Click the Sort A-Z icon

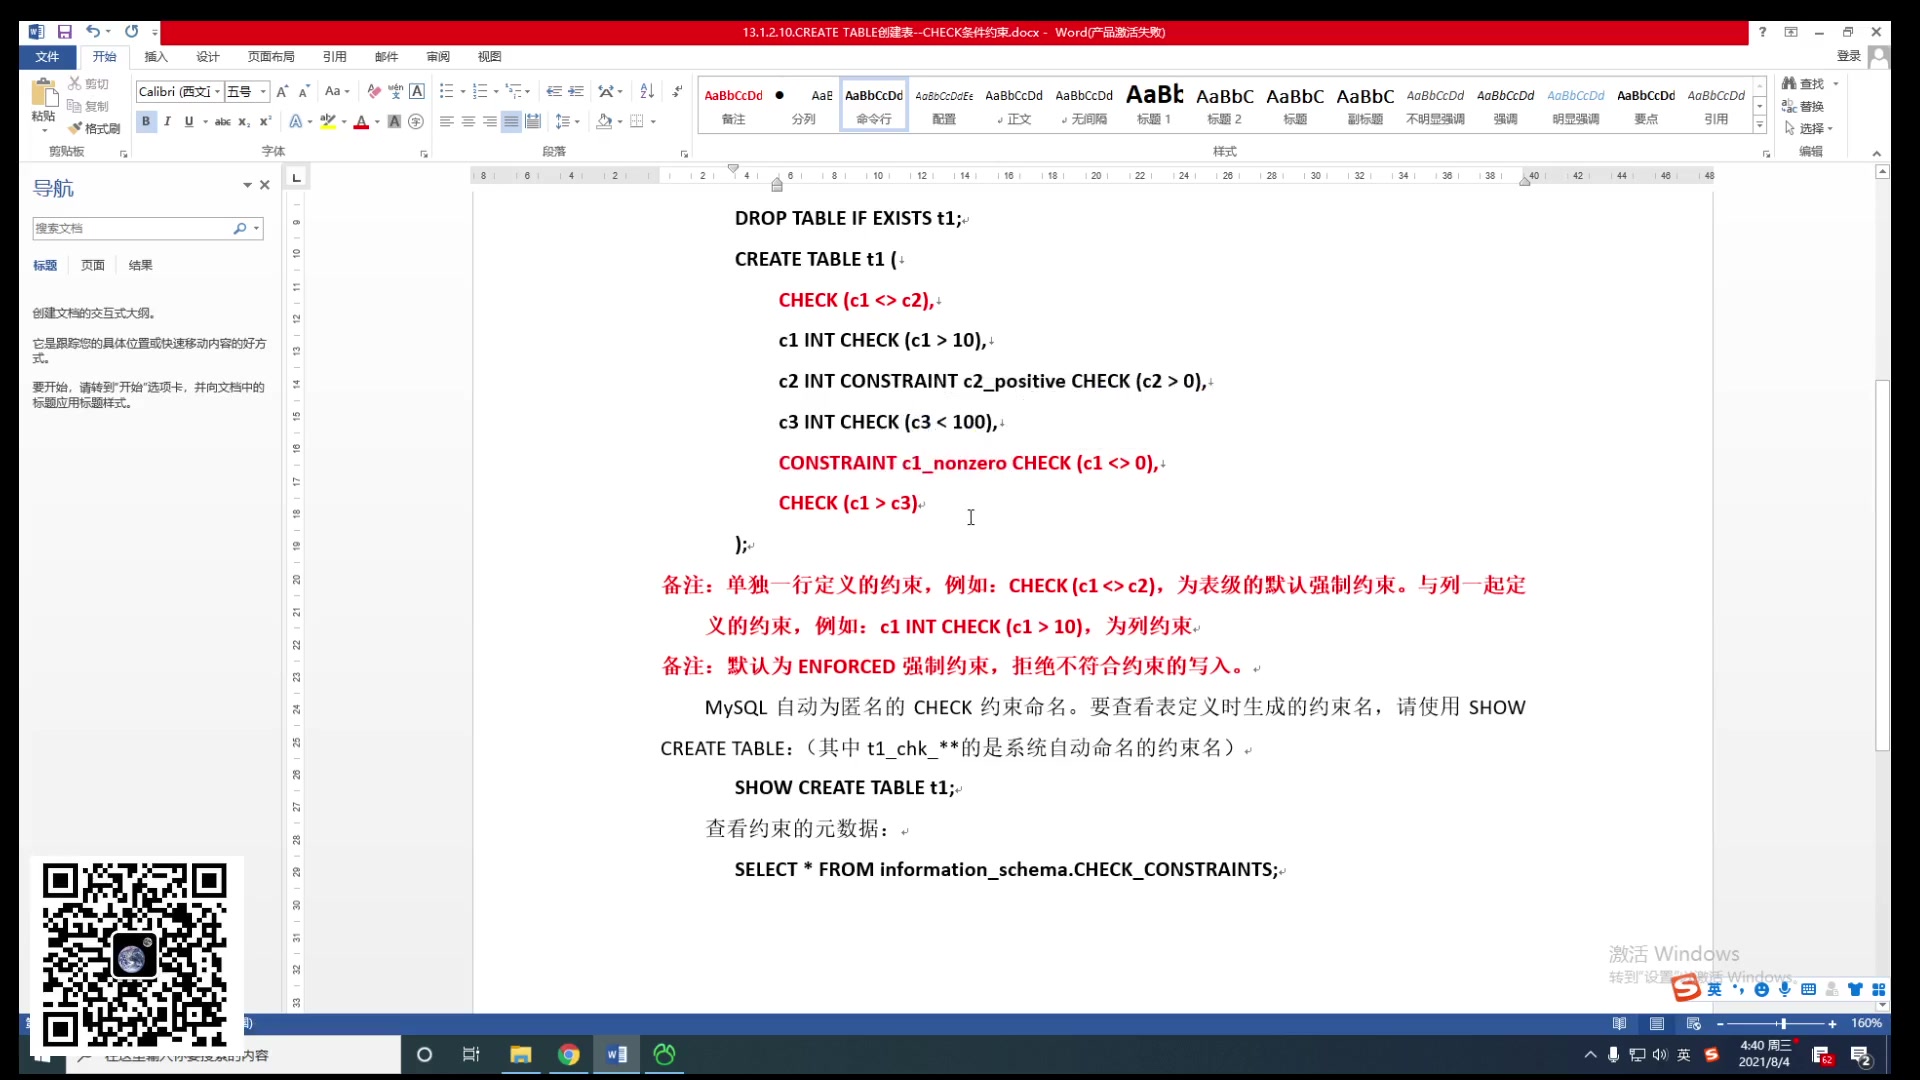(x=647, y=91)
